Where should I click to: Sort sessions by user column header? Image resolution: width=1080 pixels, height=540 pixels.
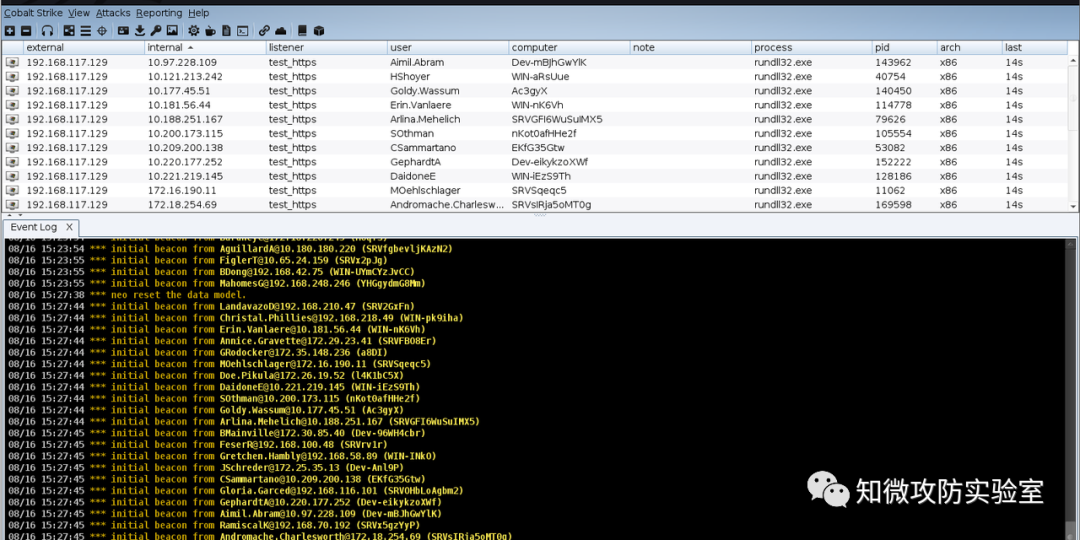448,48
